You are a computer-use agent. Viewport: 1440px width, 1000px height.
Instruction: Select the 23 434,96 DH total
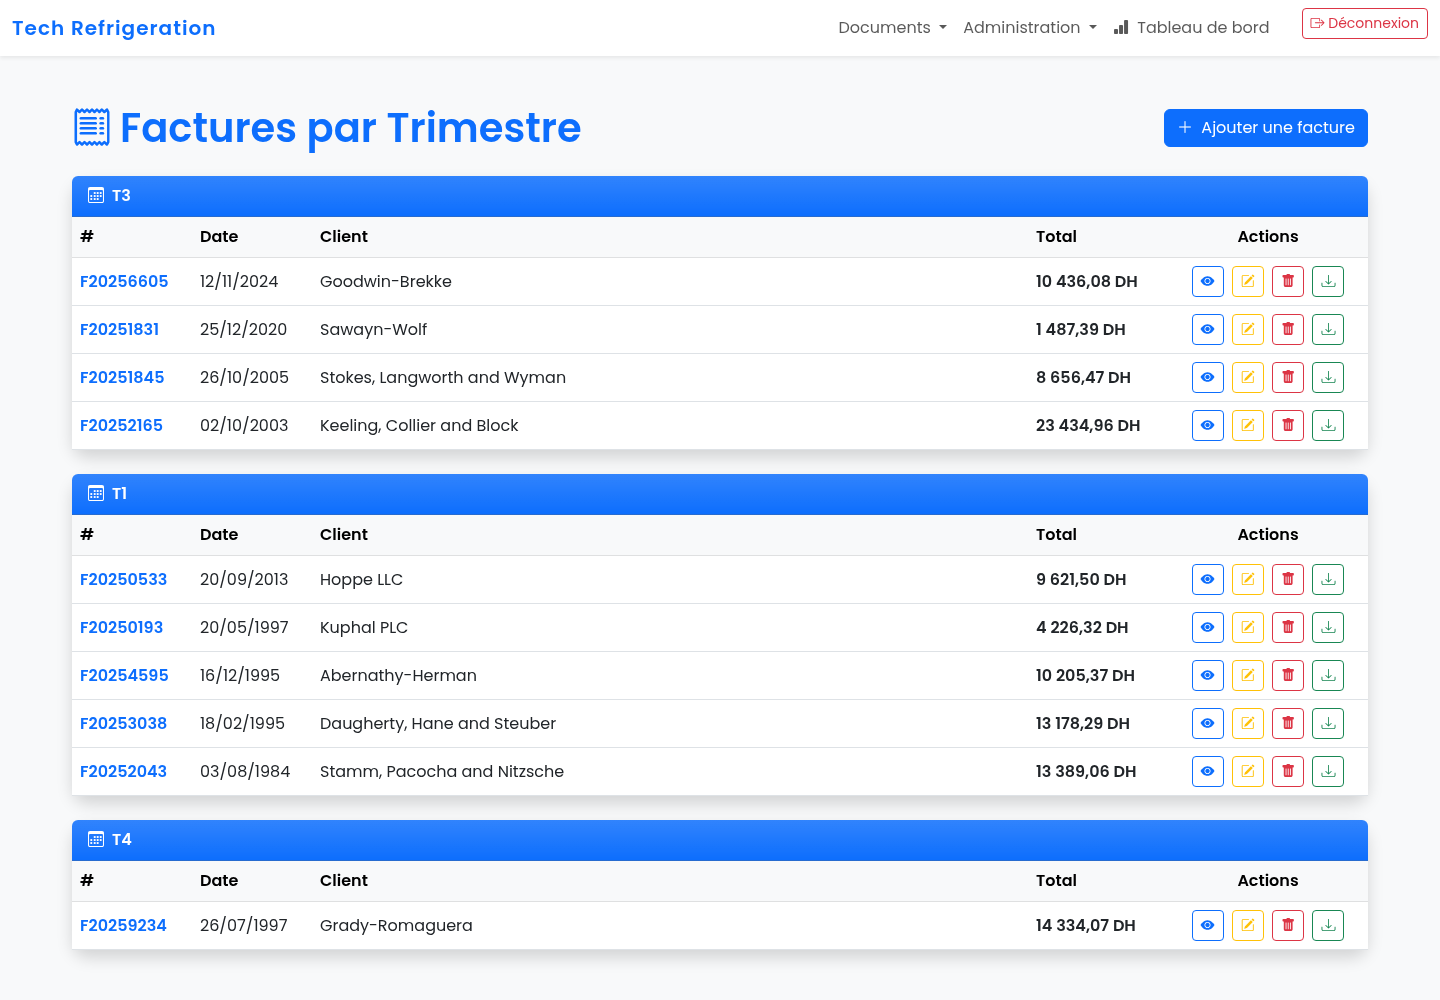click(x=1088, y=426)
